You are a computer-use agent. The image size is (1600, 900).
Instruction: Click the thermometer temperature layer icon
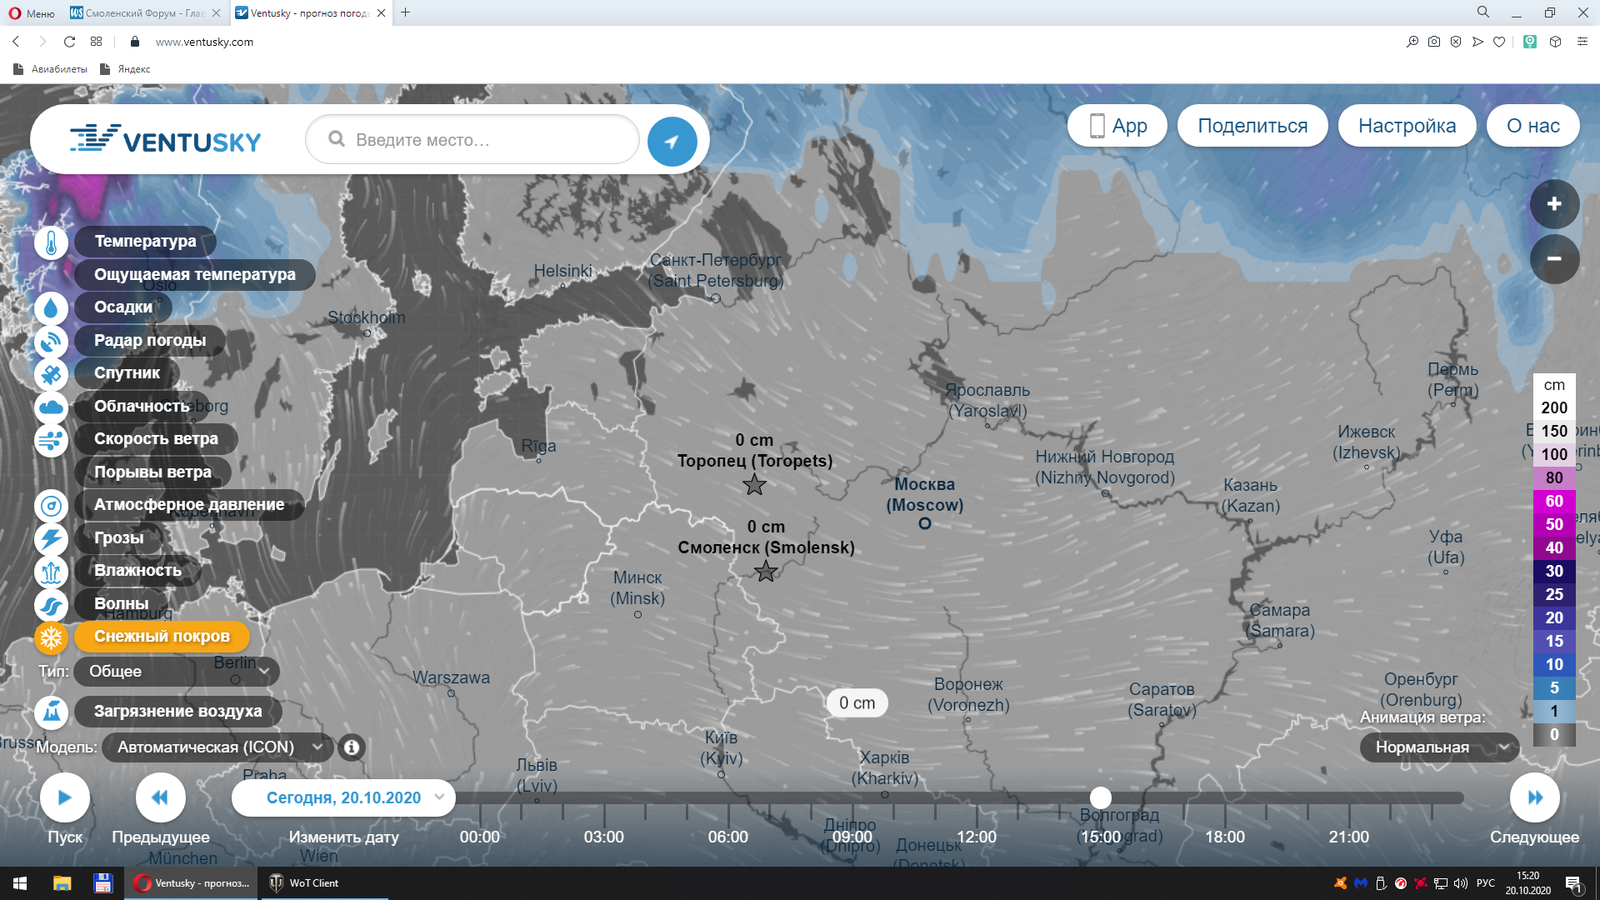pyautogui.click(x=51, y=242)
